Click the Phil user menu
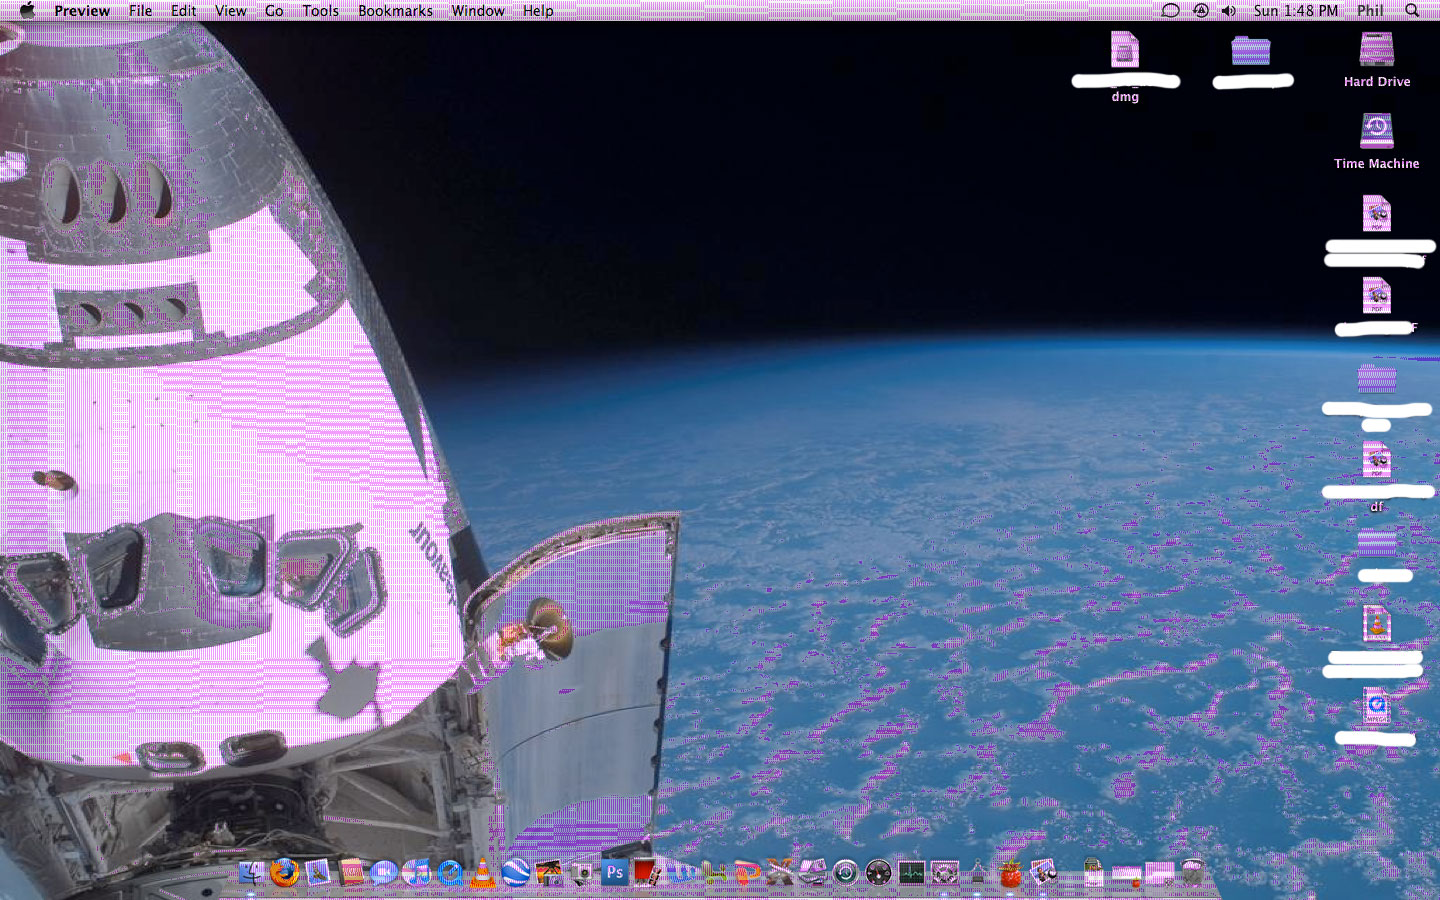This screenshot has width=1440, height=900. pos(1370,10)
